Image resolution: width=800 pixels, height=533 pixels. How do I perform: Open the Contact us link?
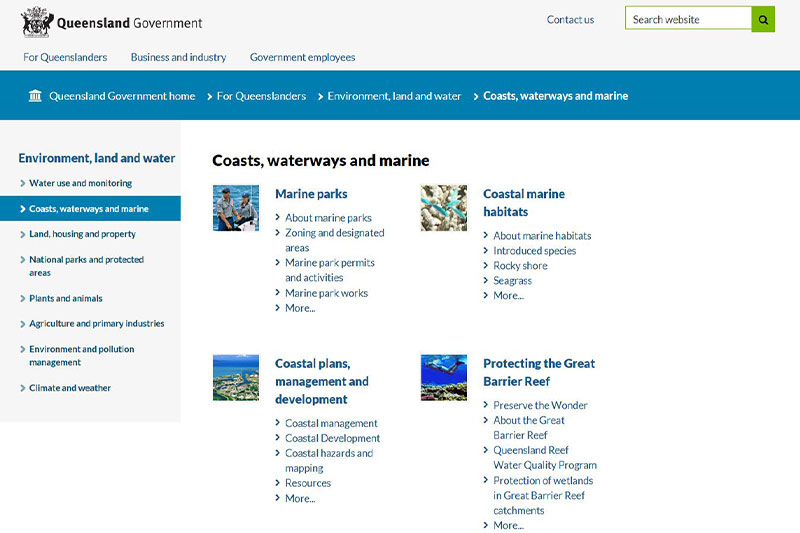[x=570, y=20]
